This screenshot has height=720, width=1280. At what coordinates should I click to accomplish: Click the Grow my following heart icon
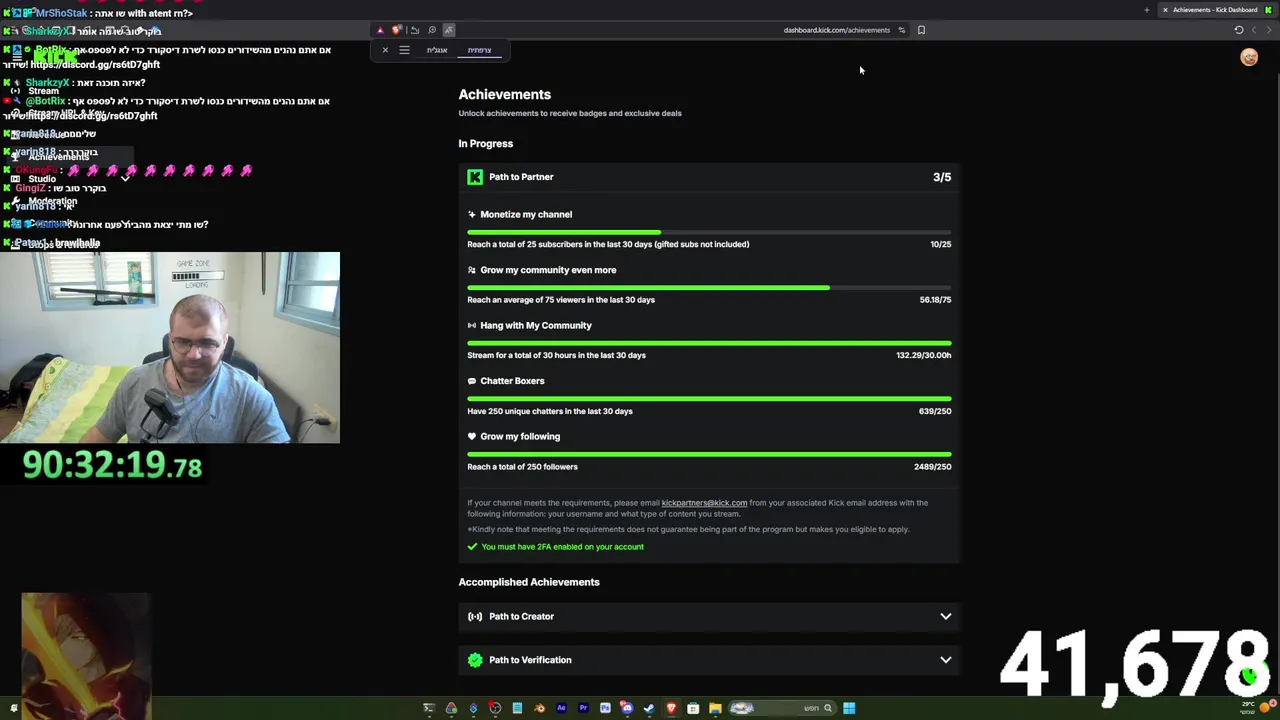click(472, 436)
